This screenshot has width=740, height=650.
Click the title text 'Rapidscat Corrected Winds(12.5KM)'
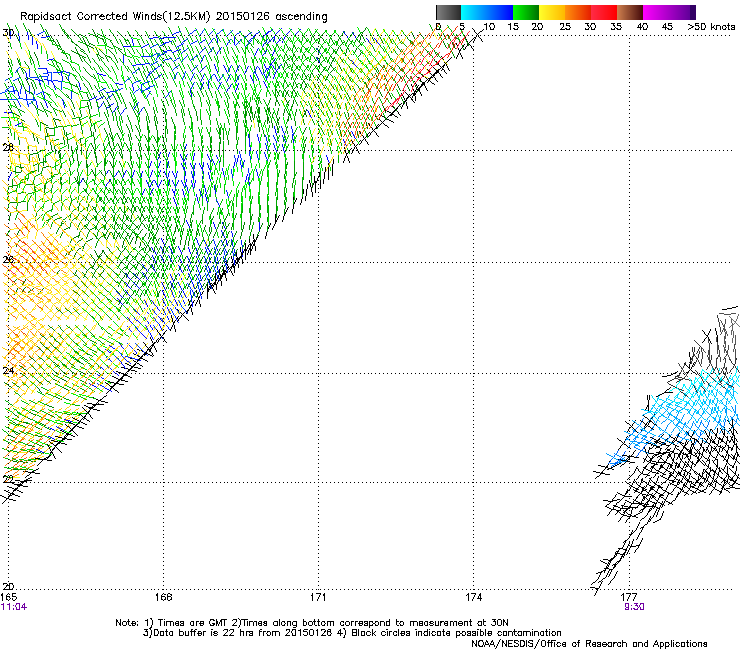point(115,17)
